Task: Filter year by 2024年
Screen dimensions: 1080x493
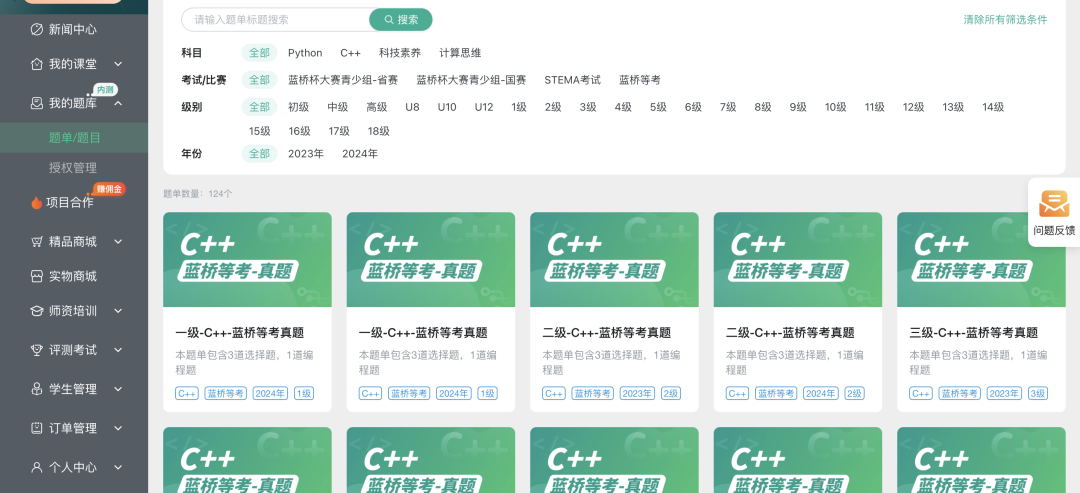Action: [360, 154]
